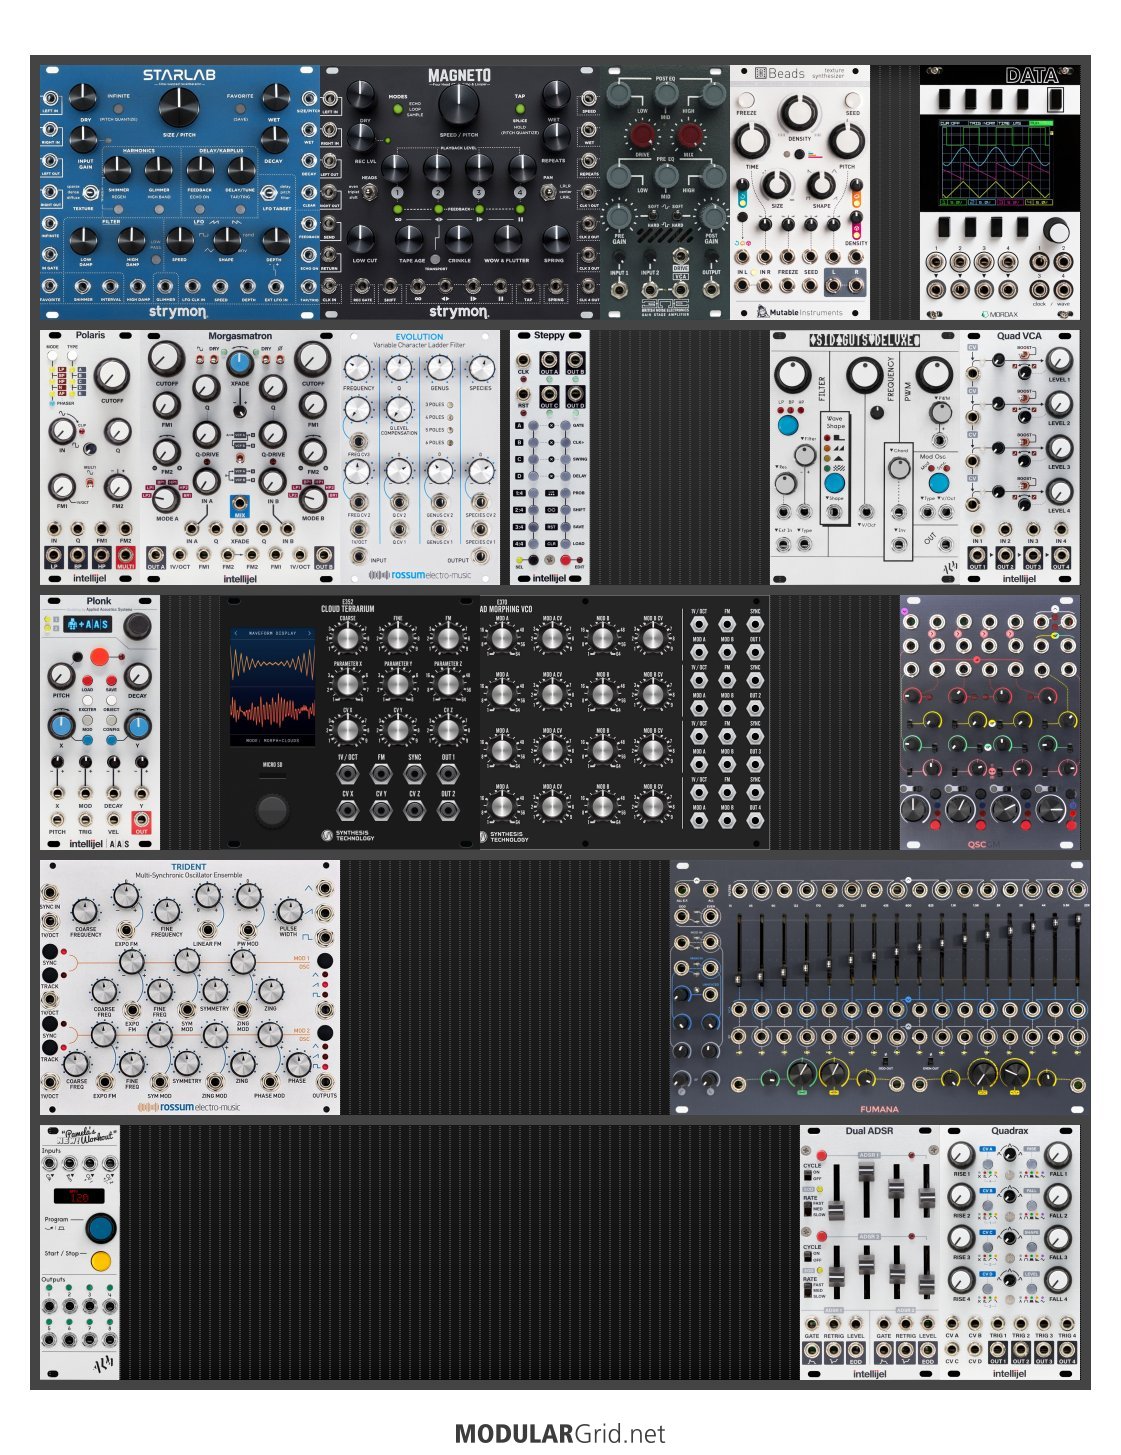
Task: Click the large black encoder on Cloud Terrarium
Action: coord(272,809)
